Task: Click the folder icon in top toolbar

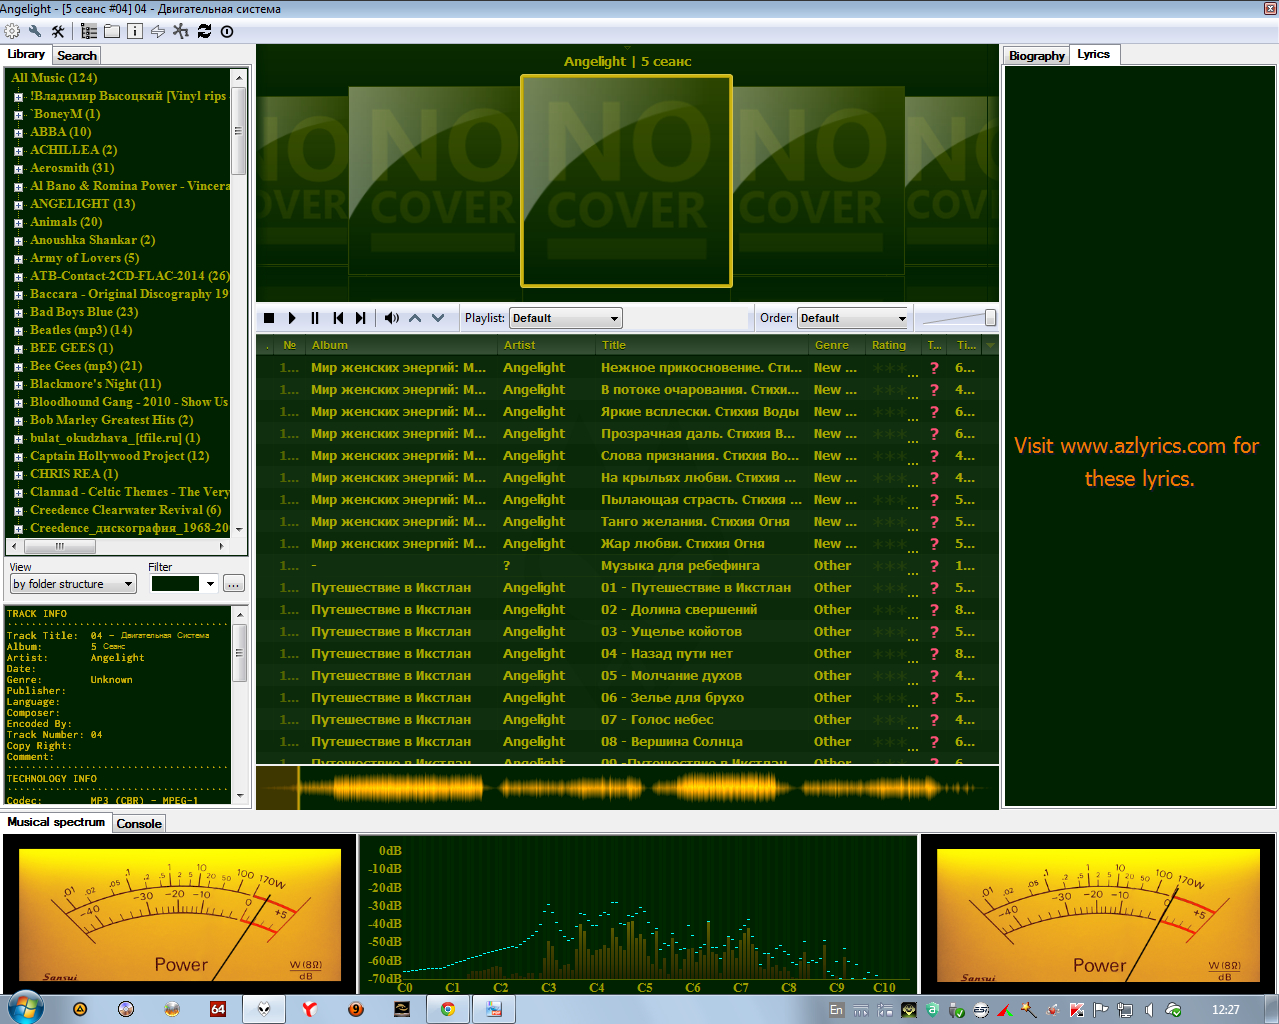Action: (112, 31)
